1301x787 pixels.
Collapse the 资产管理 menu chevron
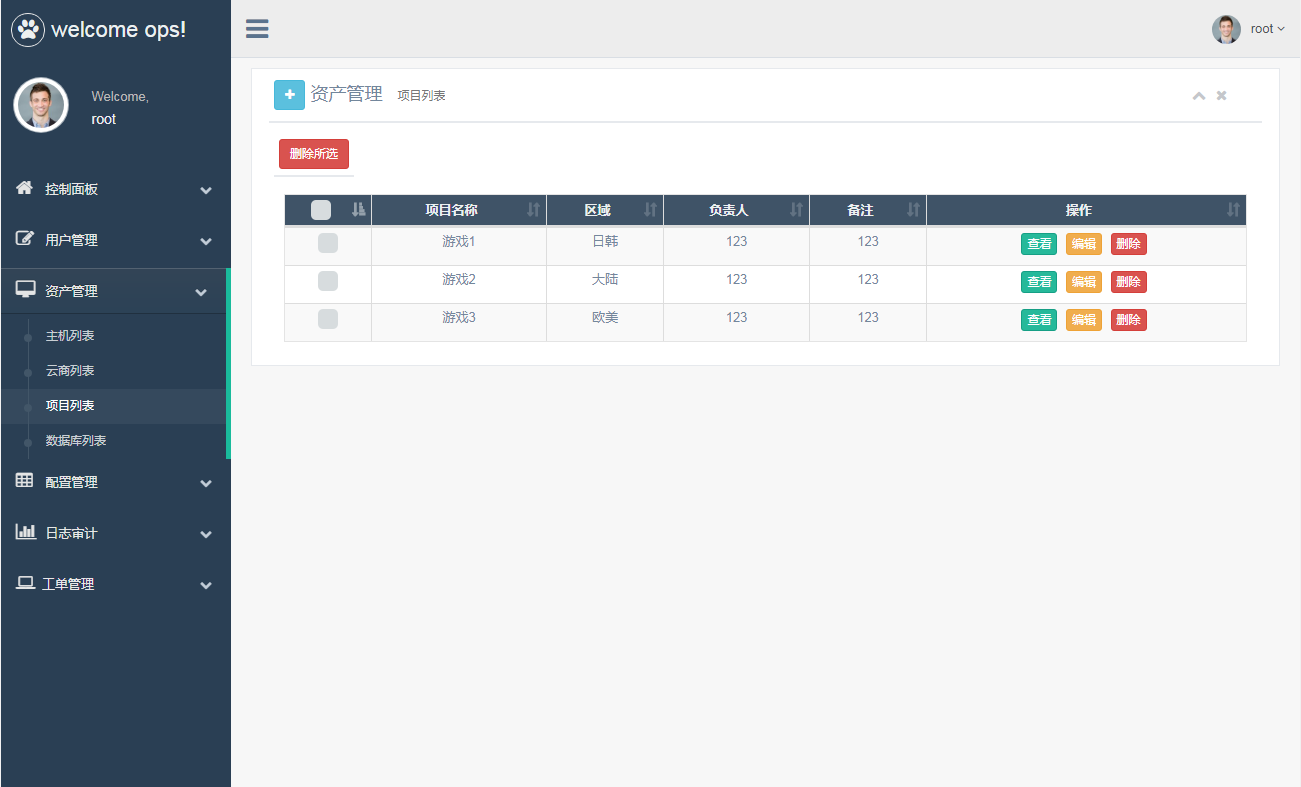[x=201, y=293]
